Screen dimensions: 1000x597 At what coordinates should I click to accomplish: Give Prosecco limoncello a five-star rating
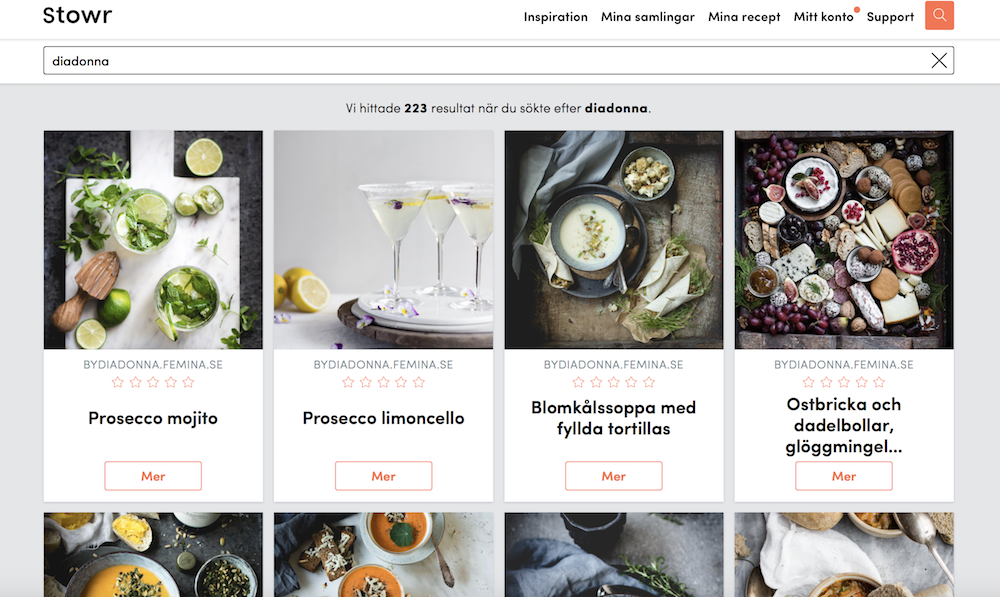[x=419, y=383]
